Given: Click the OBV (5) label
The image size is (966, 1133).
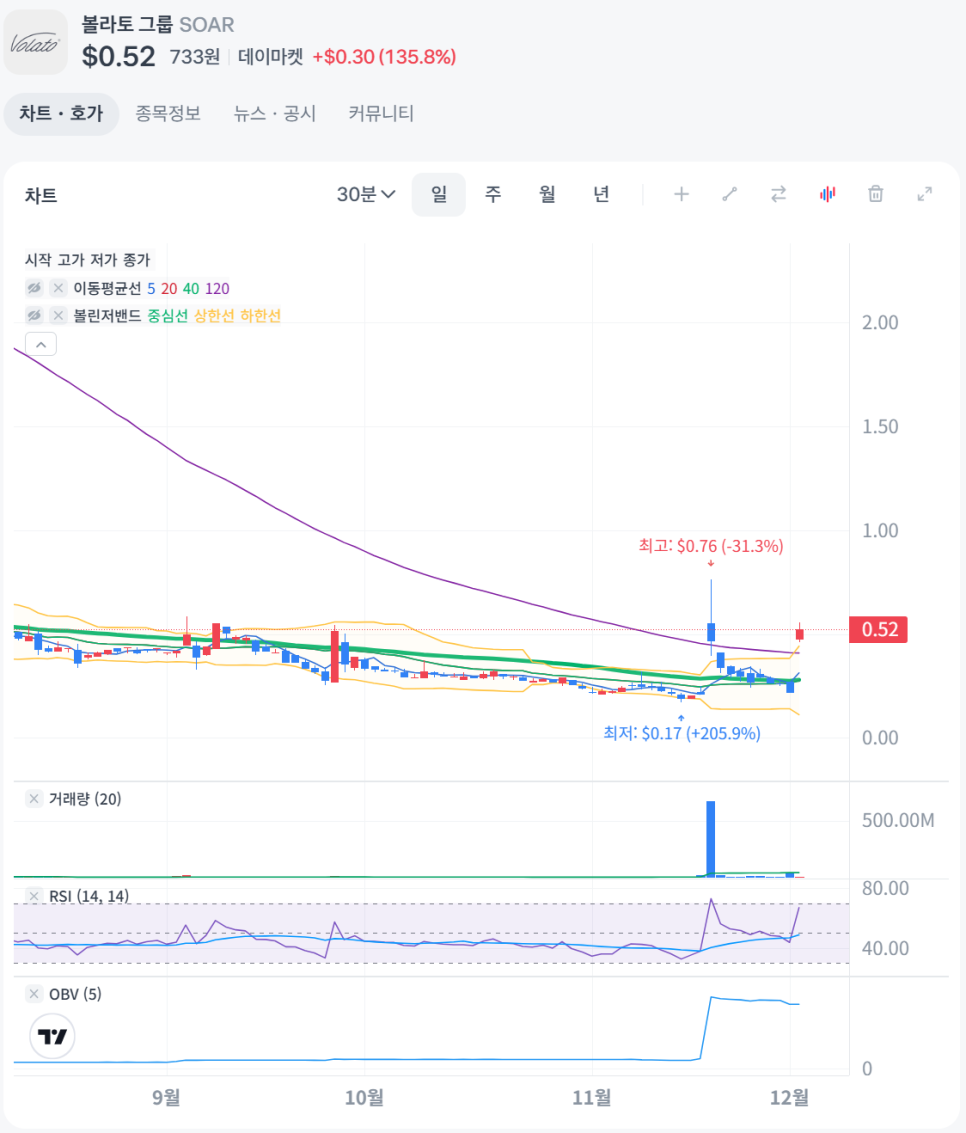Looking at the screenshot, I should coord(75,994).
